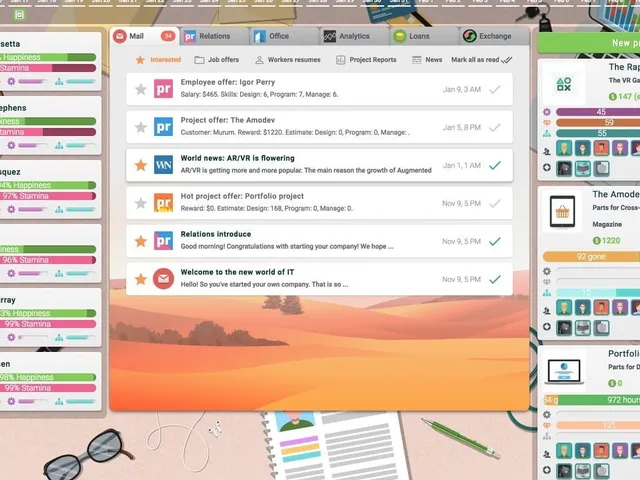The width and height of the screenshot is (640, 480).
Task: Click the pr icon on Relations introduce mail
Action: (x=163, y=241)
